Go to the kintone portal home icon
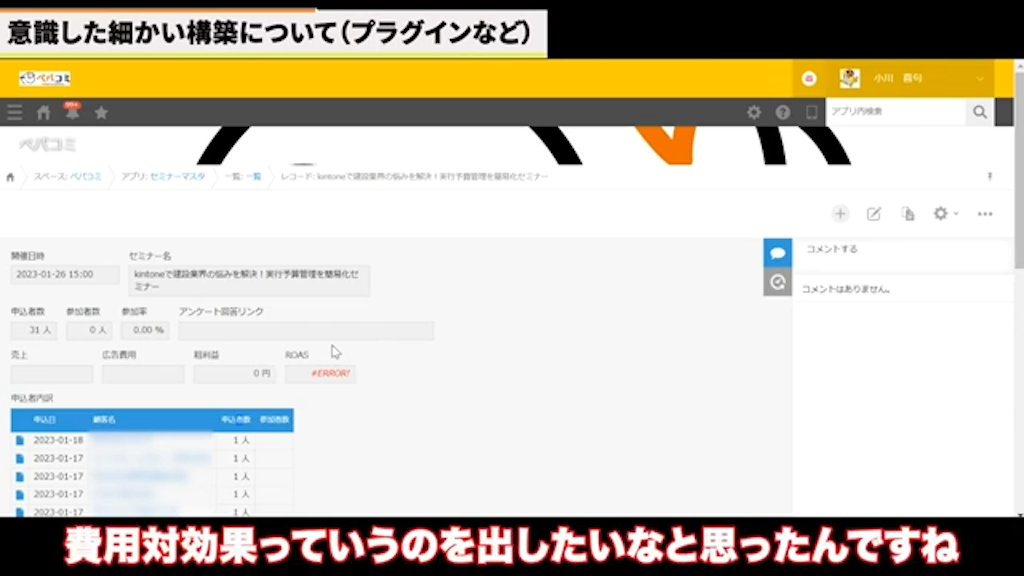Viewport: 1024px width, 576px height. (43, 113)
